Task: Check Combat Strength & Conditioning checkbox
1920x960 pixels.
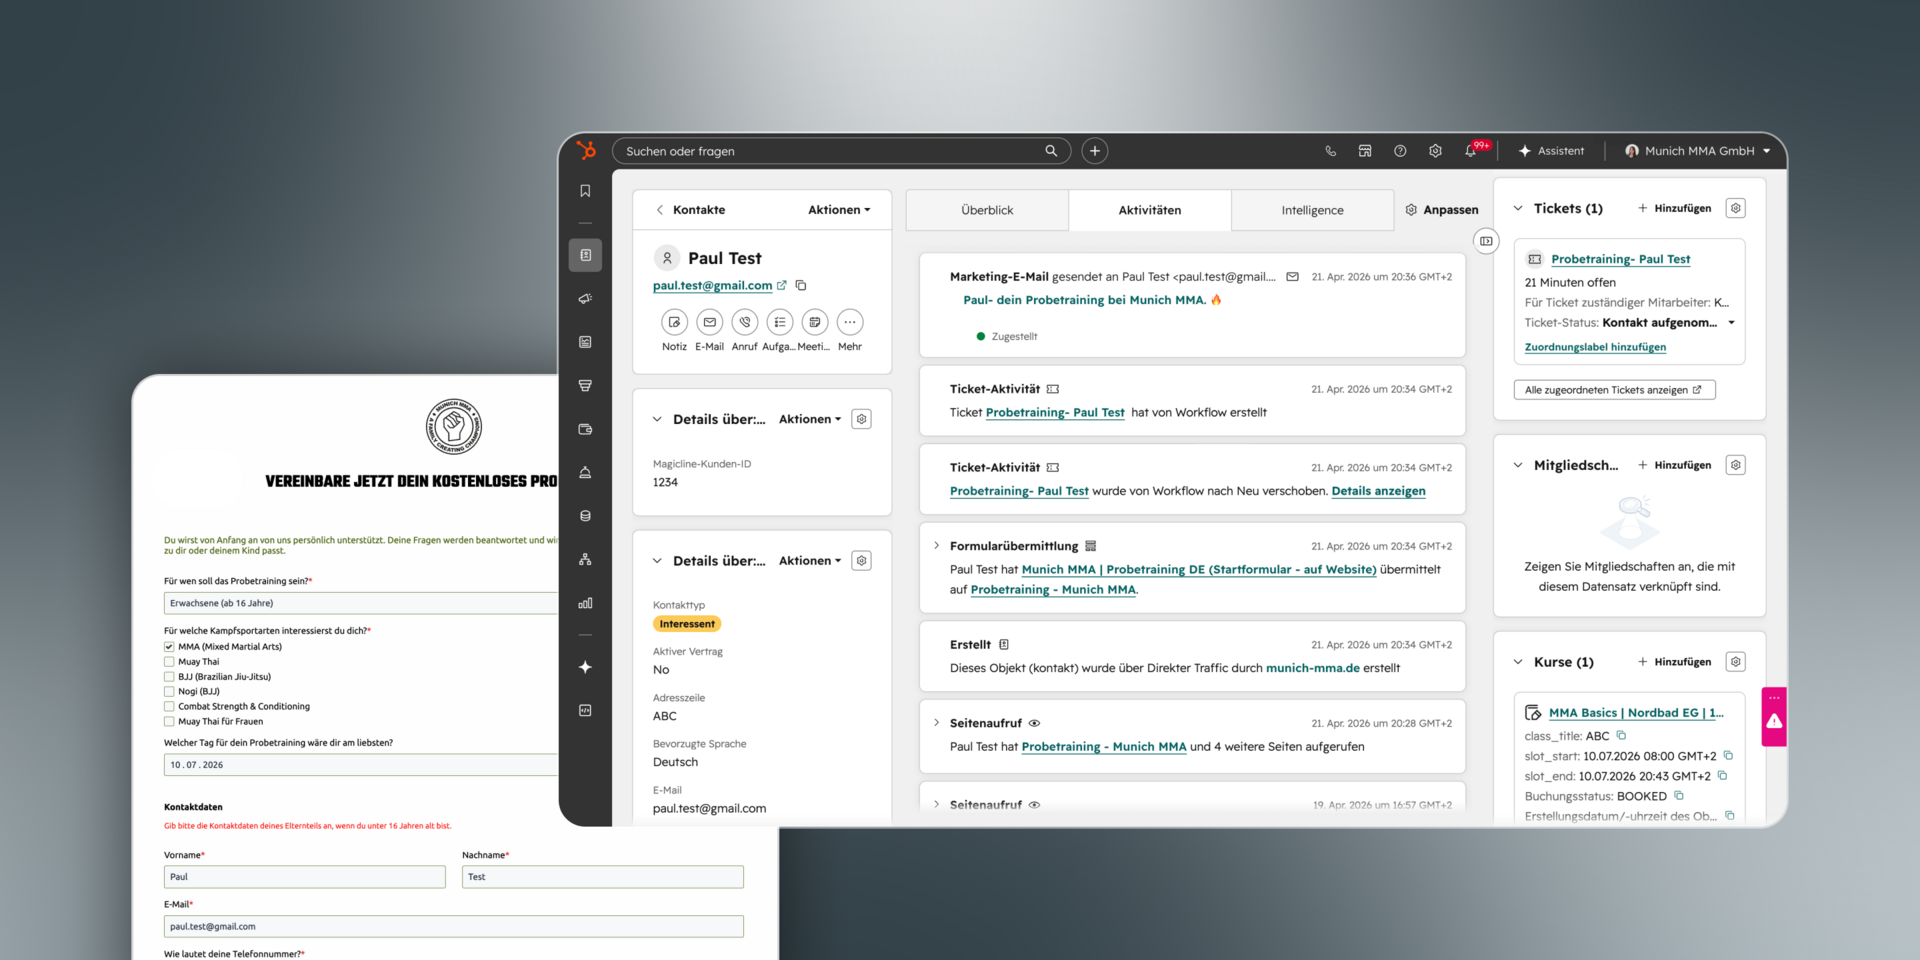Action: [169, 706]
